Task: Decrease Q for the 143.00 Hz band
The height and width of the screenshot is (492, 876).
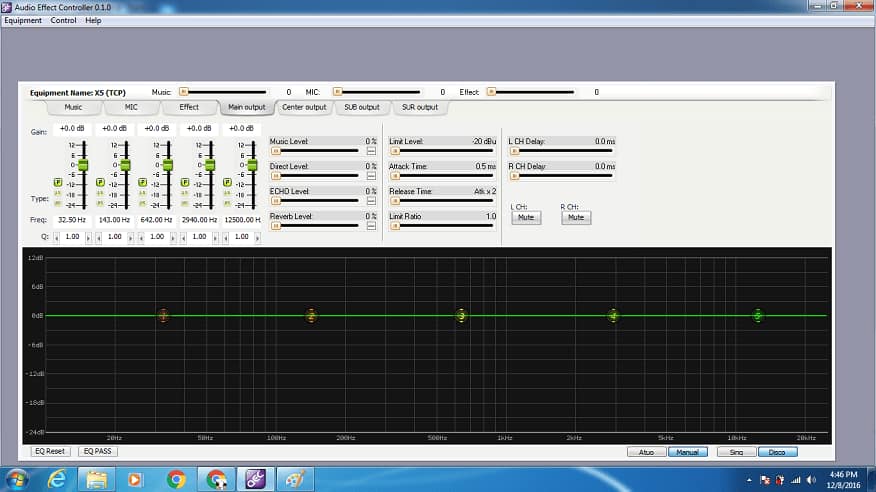Action: [99, 238]
